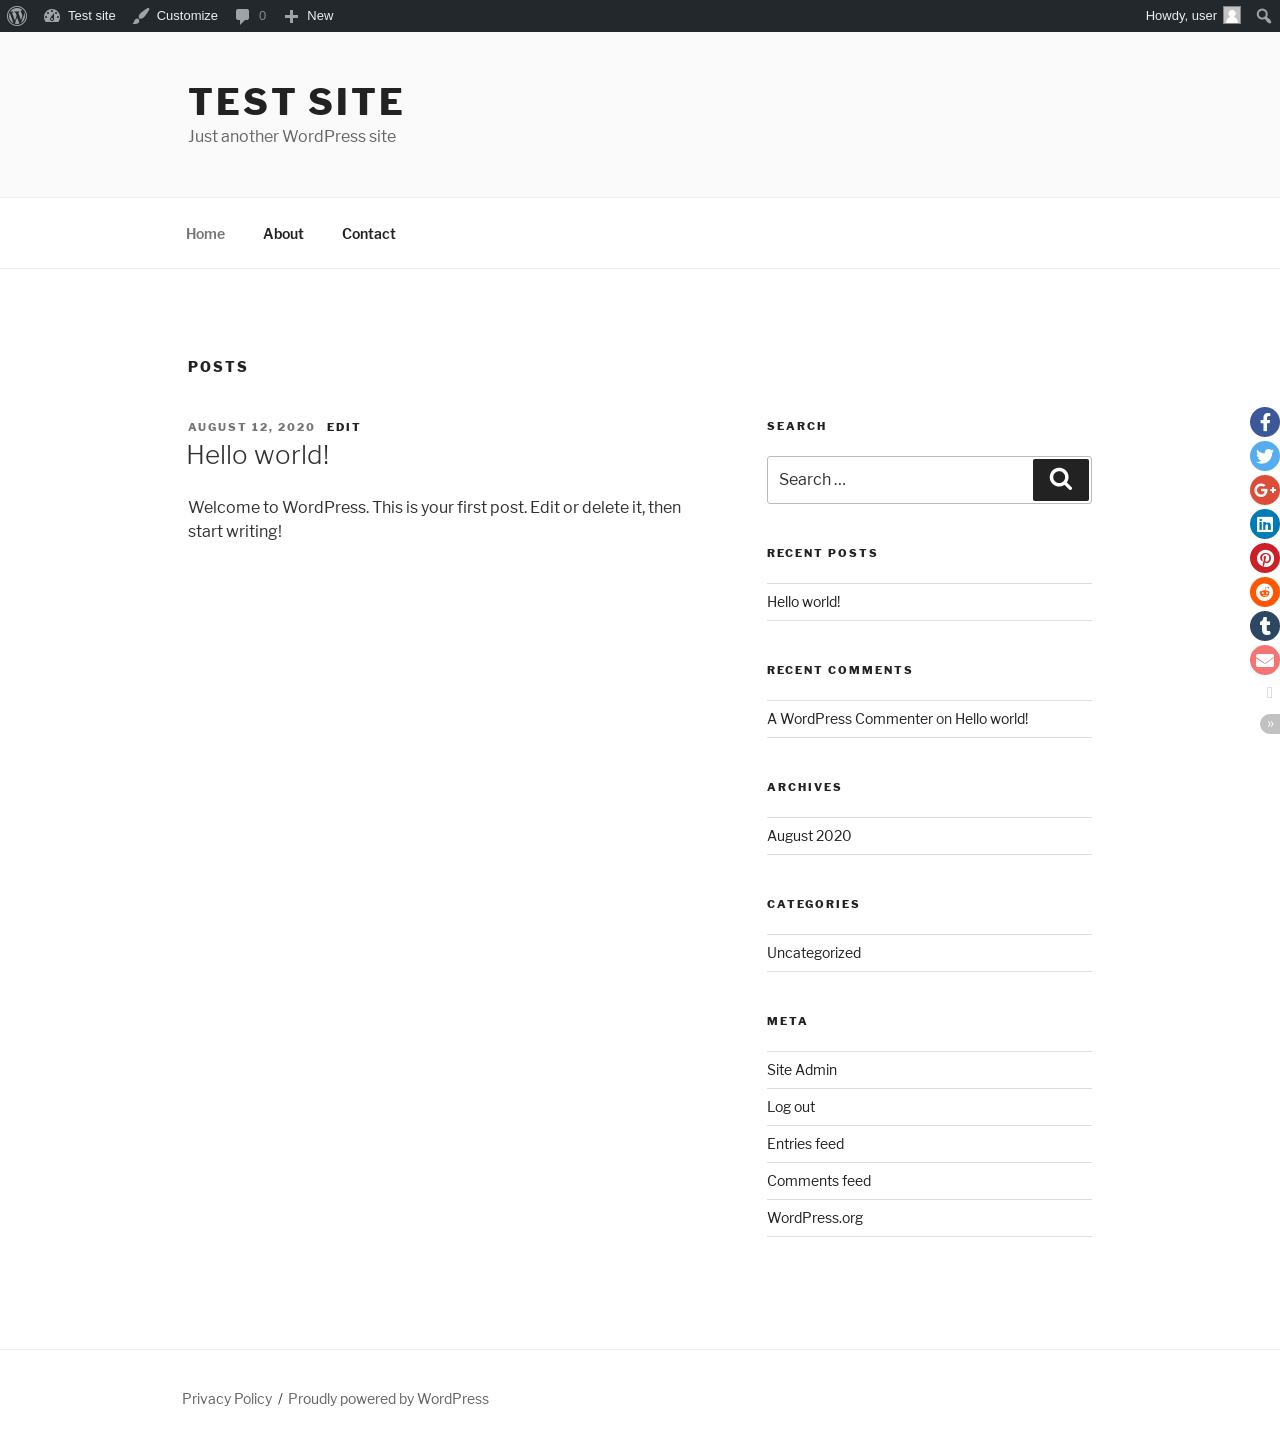Open the Contact menu item
Screen dimensions: 1280x1445
coord(369,234)
